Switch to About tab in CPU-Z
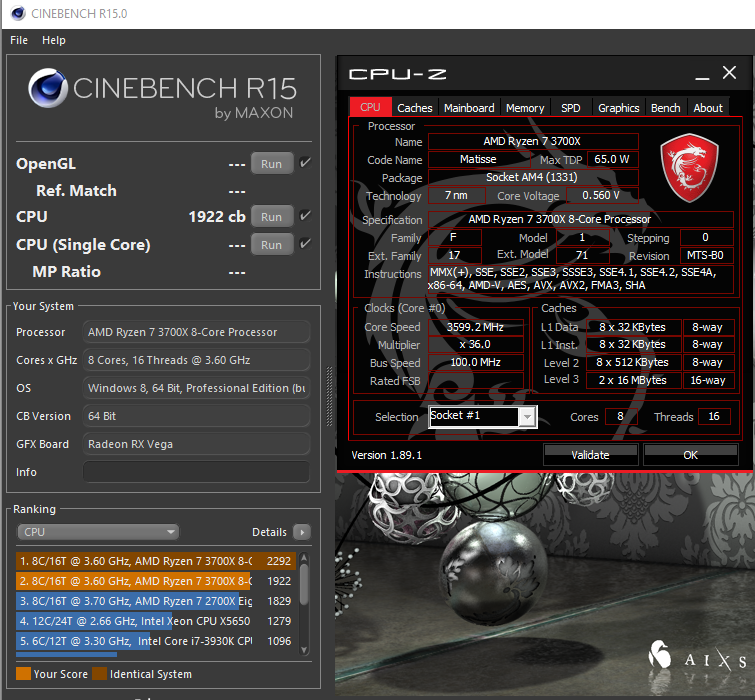 pyautogui.click(x=708, y=108)
